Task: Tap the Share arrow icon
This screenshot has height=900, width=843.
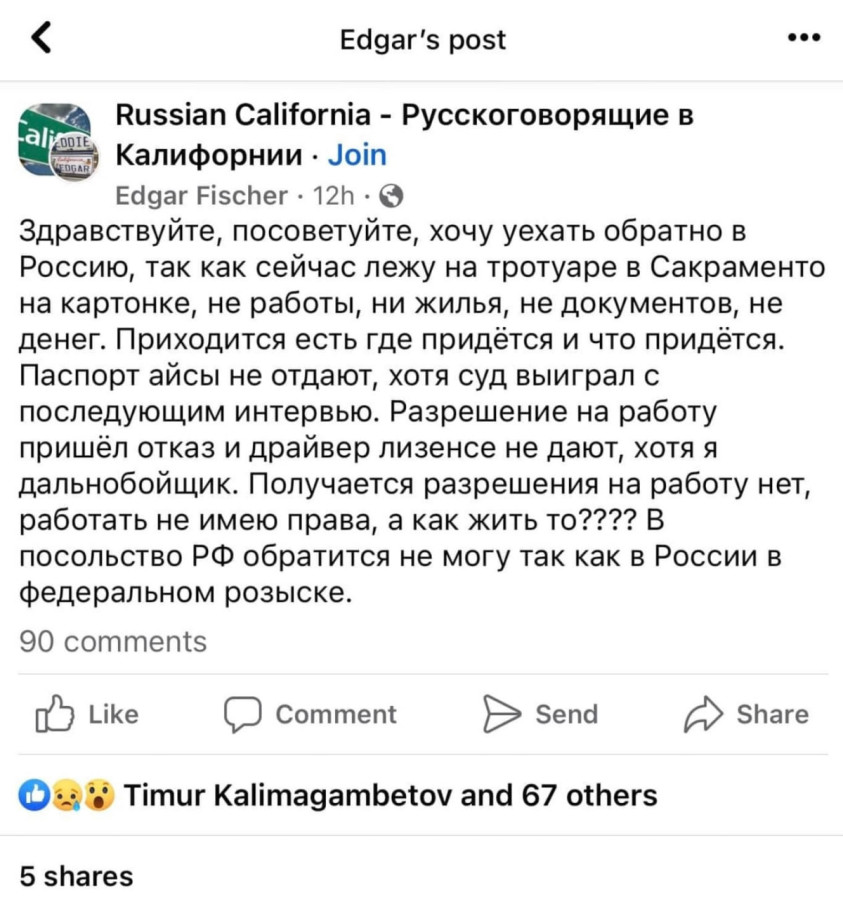Action: tap(703, 714)
